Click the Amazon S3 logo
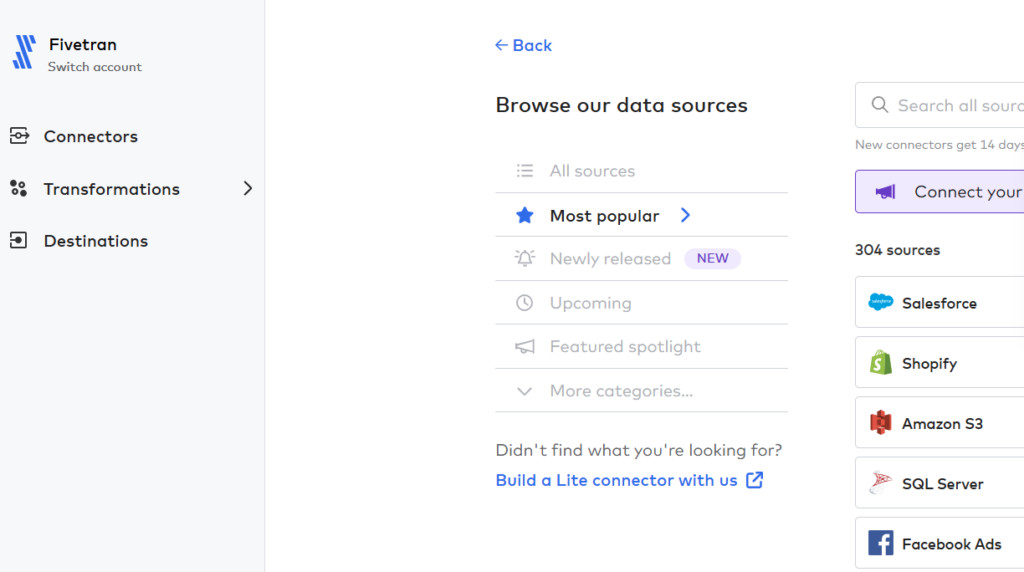The width and height of the screenshot is (1024, 572). click(x=880, y=422)
